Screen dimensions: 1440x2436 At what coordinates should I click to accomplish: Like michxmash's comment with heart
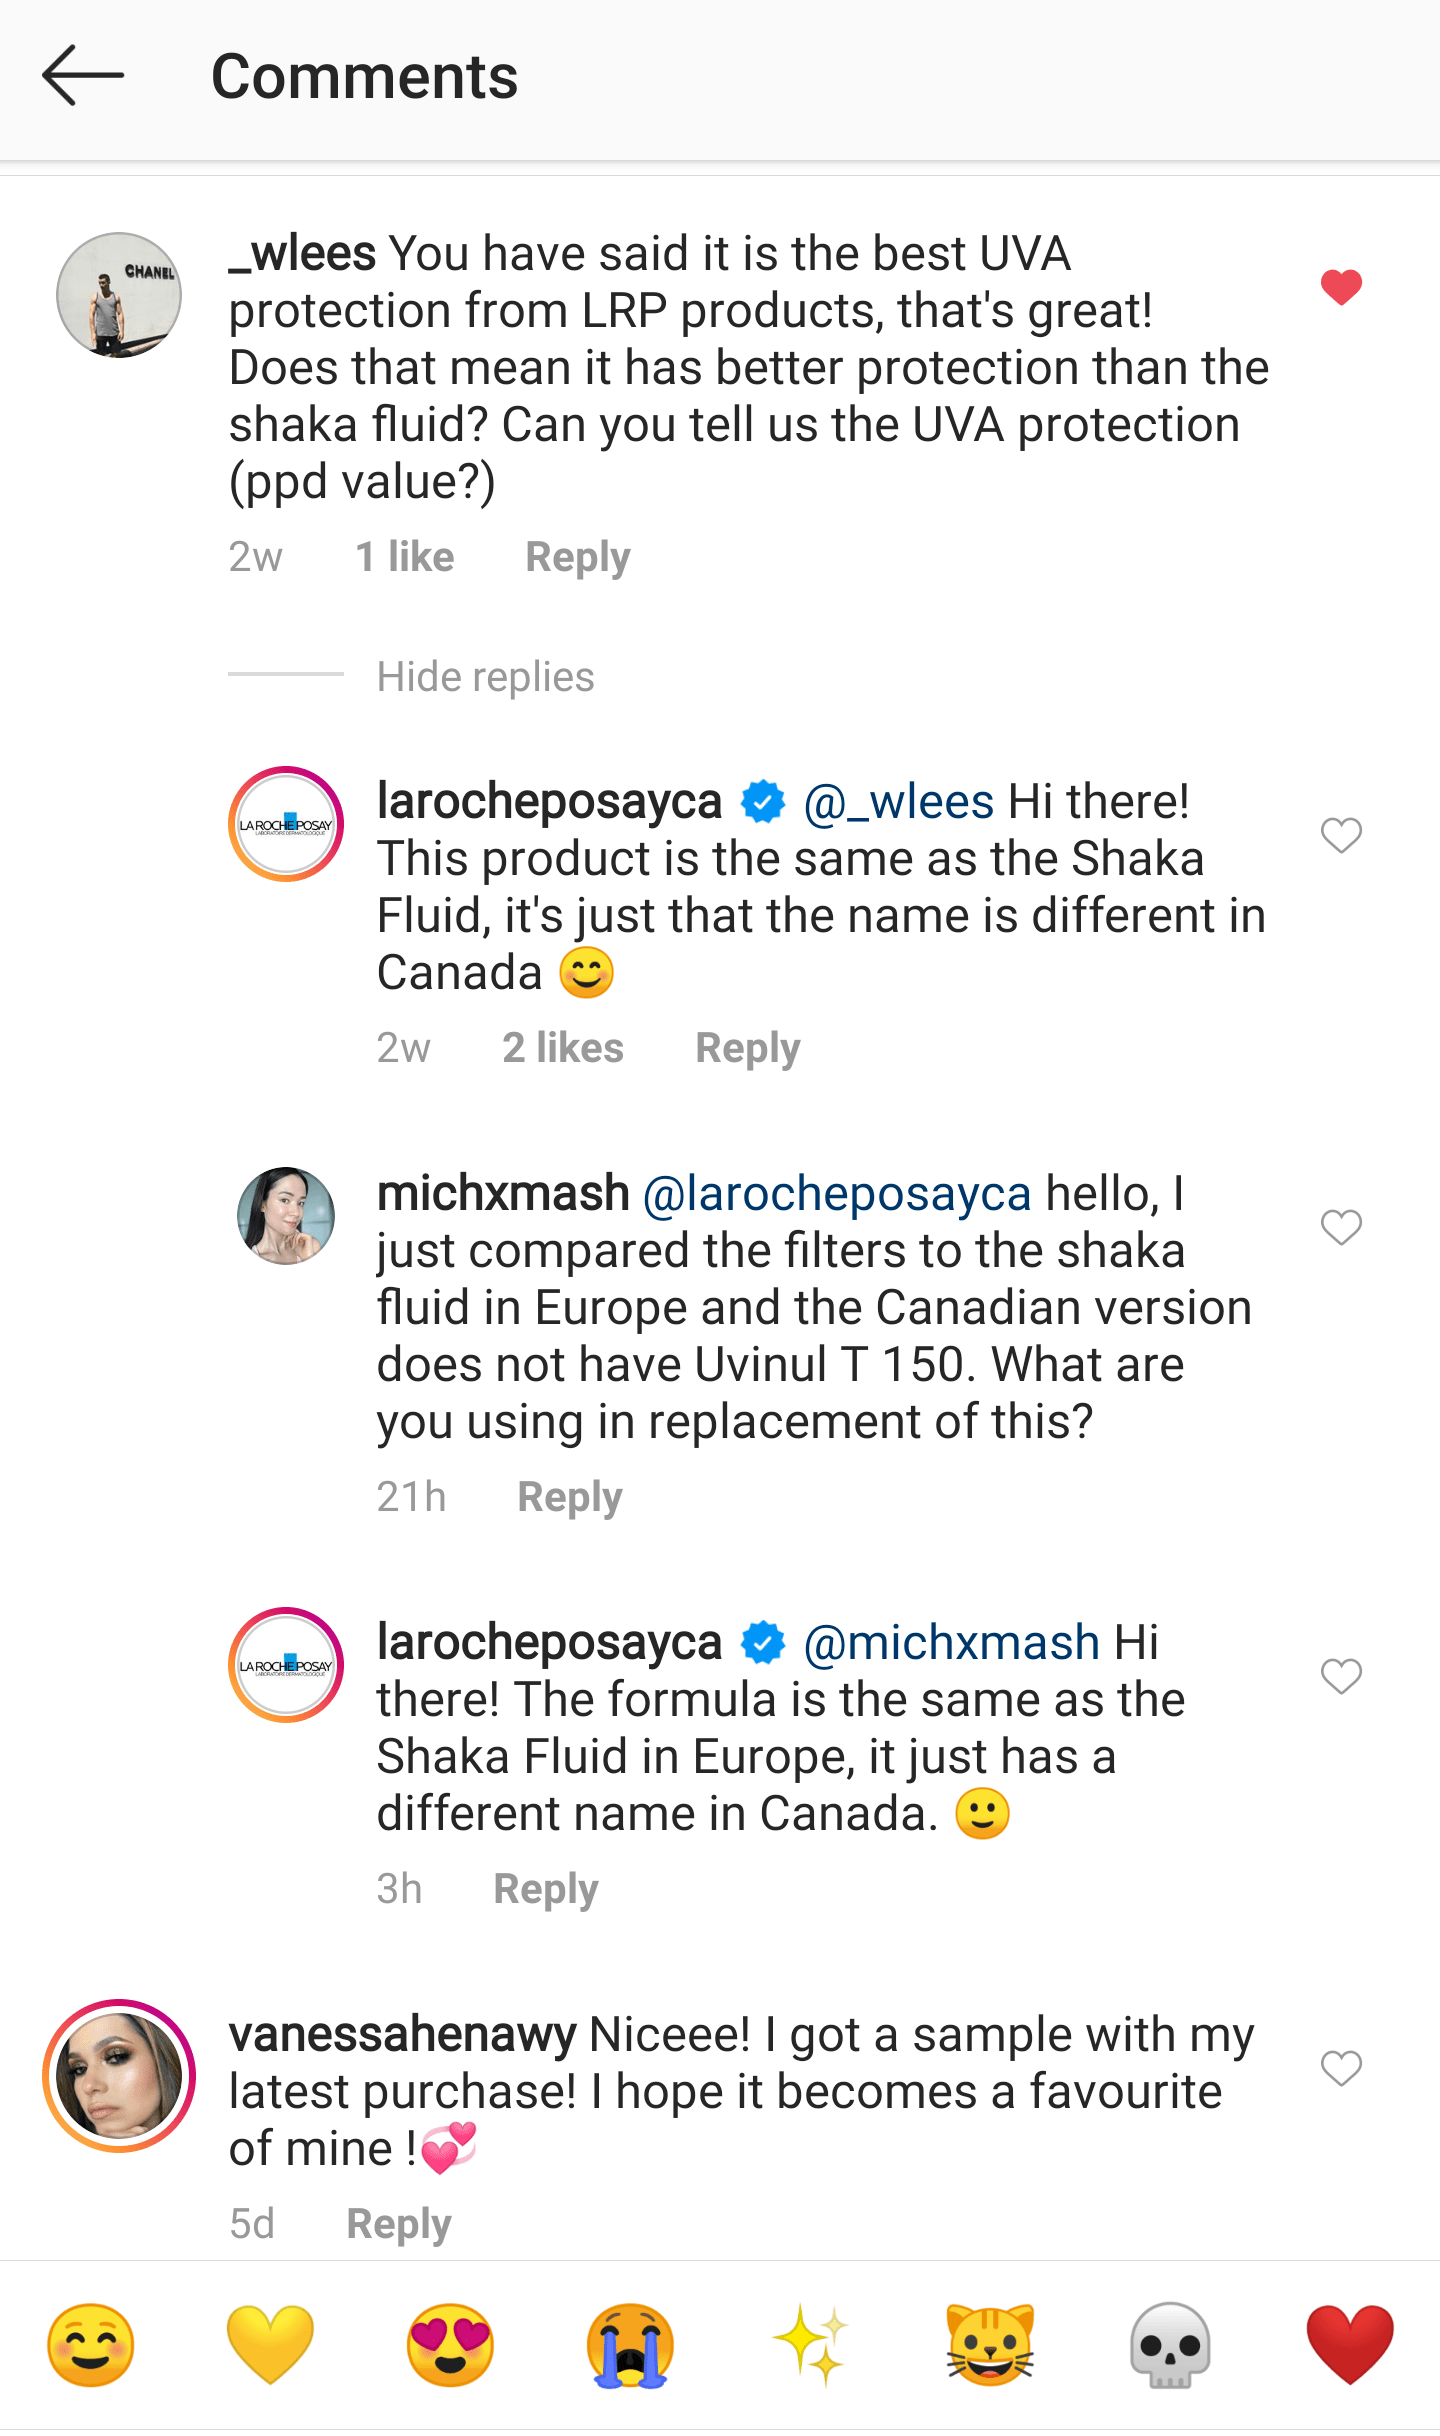[1341, 1227]
